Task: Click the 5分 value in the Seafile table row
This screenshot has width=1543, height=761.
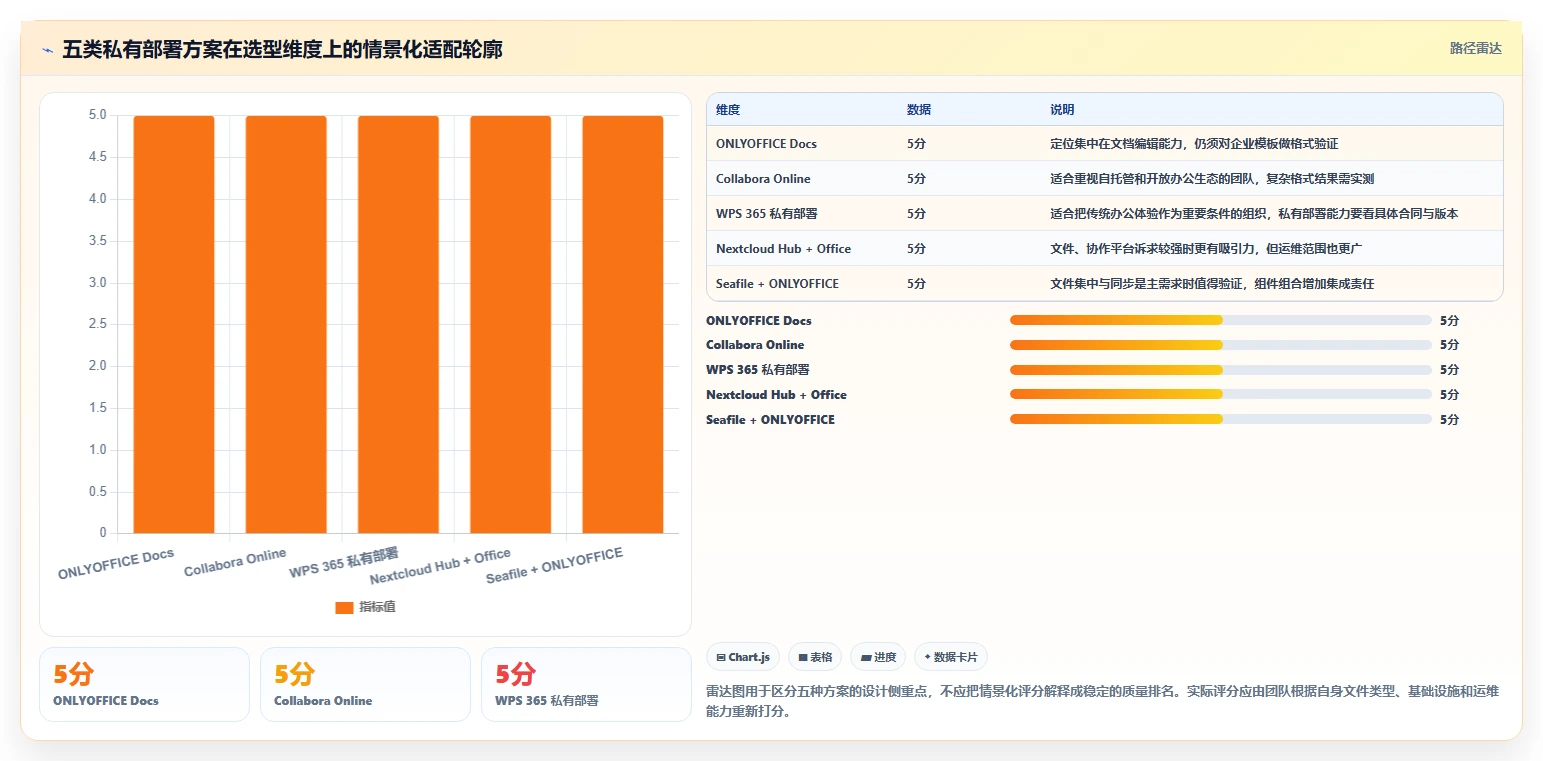Action: (916, 284)
